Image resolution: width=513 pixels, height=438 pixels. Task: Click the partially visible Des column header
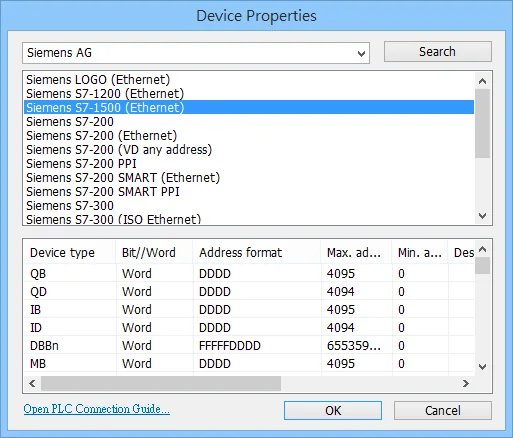[x=462, y=252]
